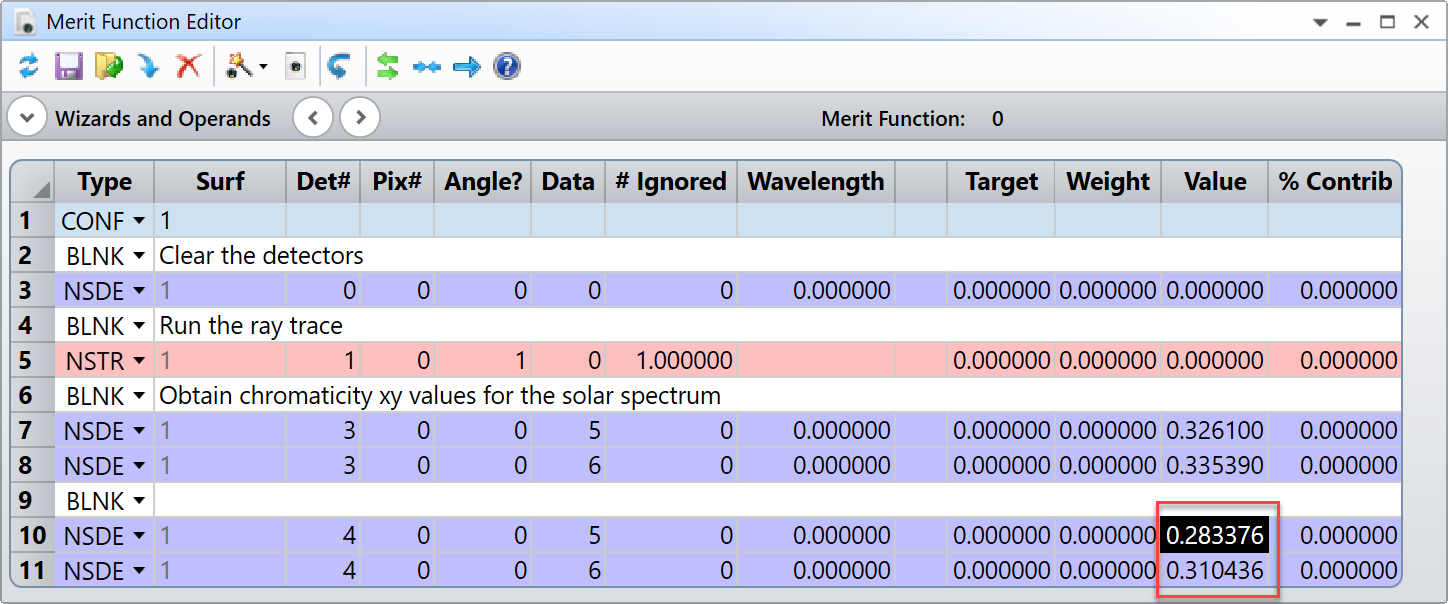The width and height of the screenshot is (1448, 604).
Task: Click the comment about chromaticity xy values
Action: 440,396
